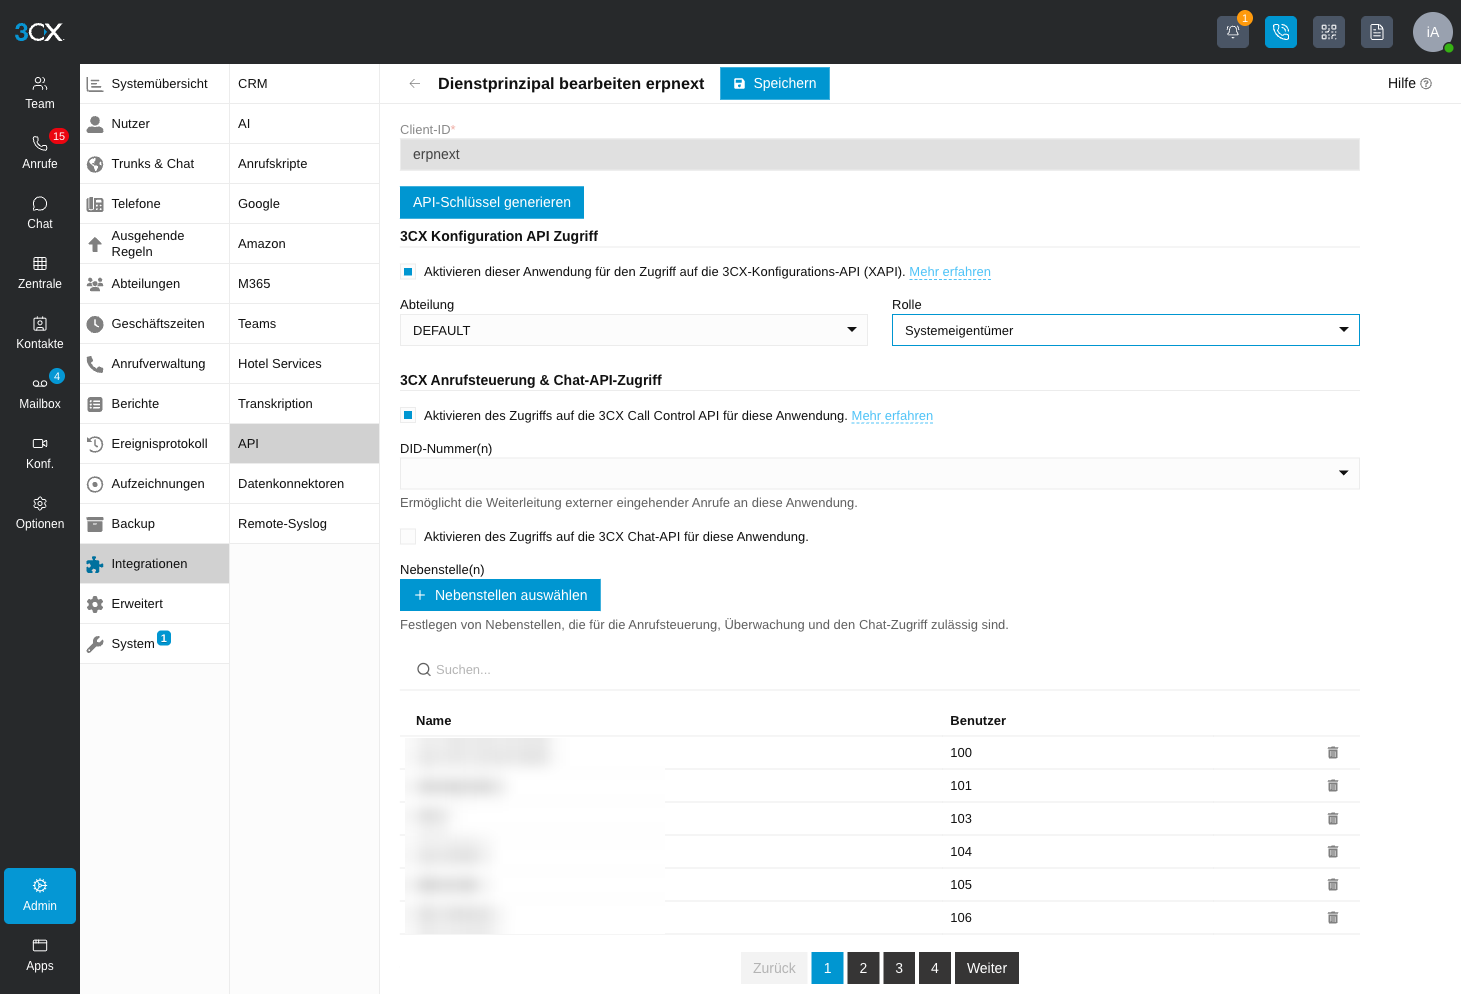Expand the DID-Nummer(n) dropdown
The width and height of the screenshot is (1461, 994).
click(880, 473)
